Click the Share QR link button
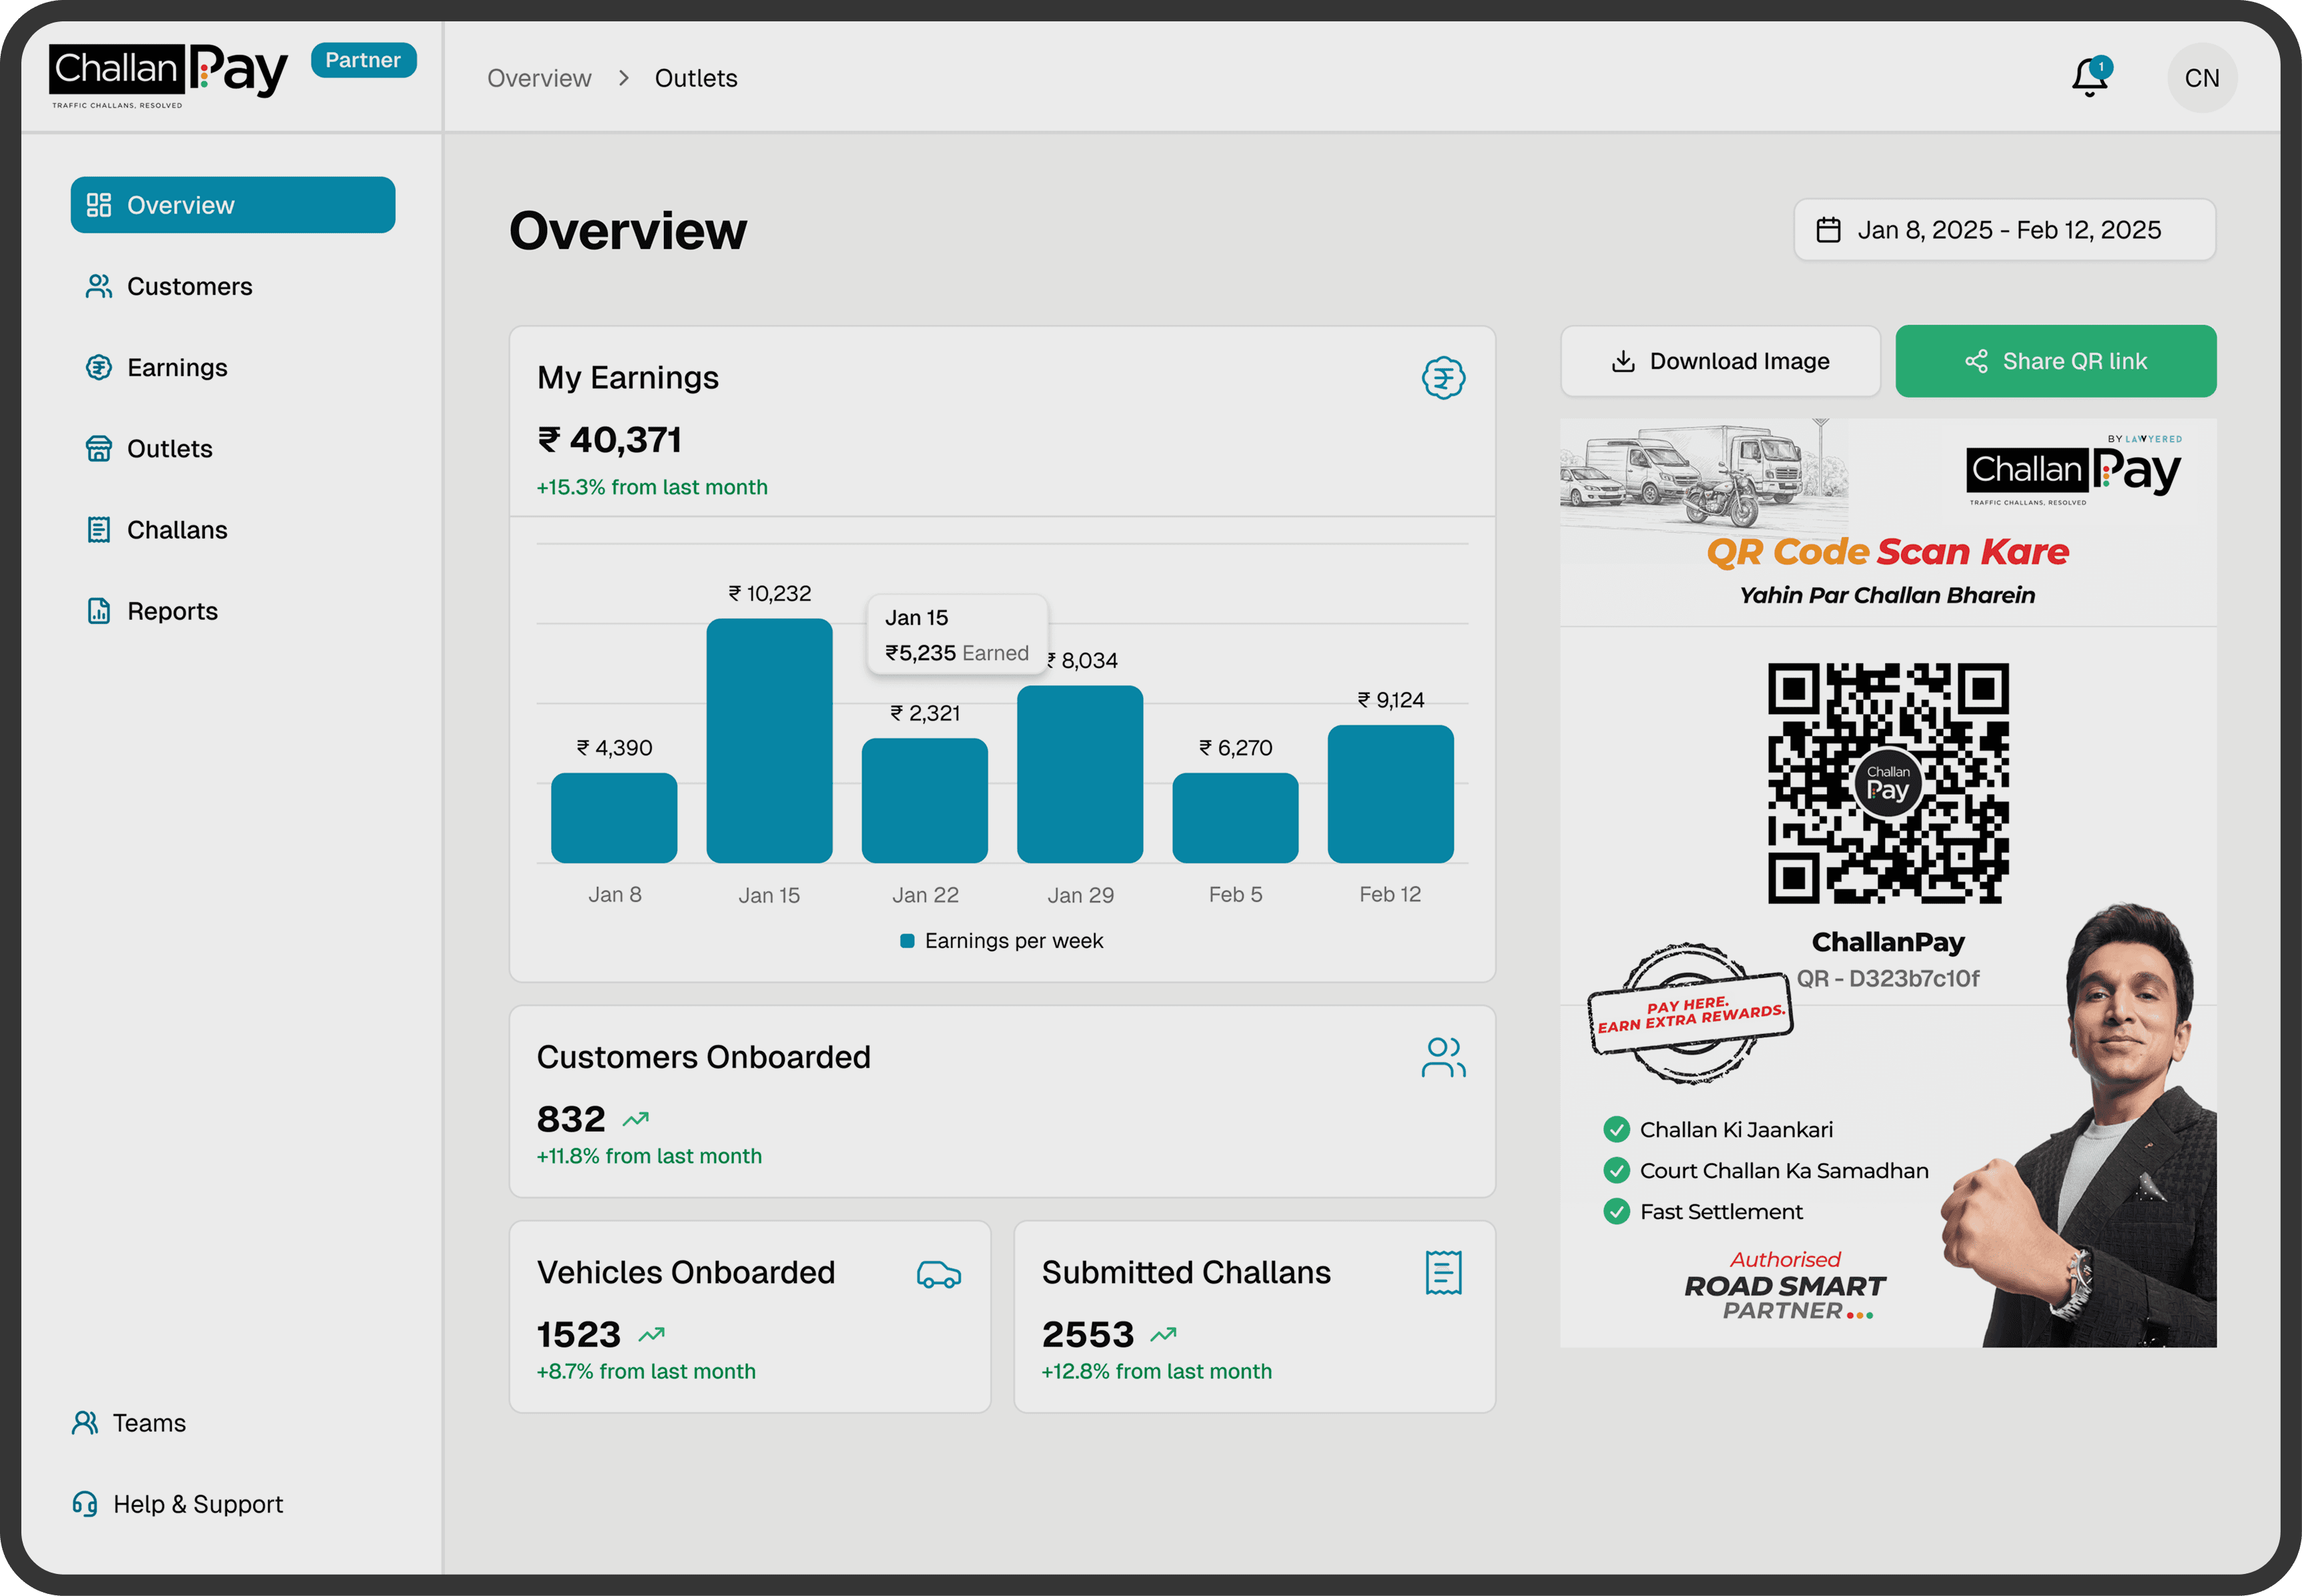 pyautogui.click(x=2055, y=361)
